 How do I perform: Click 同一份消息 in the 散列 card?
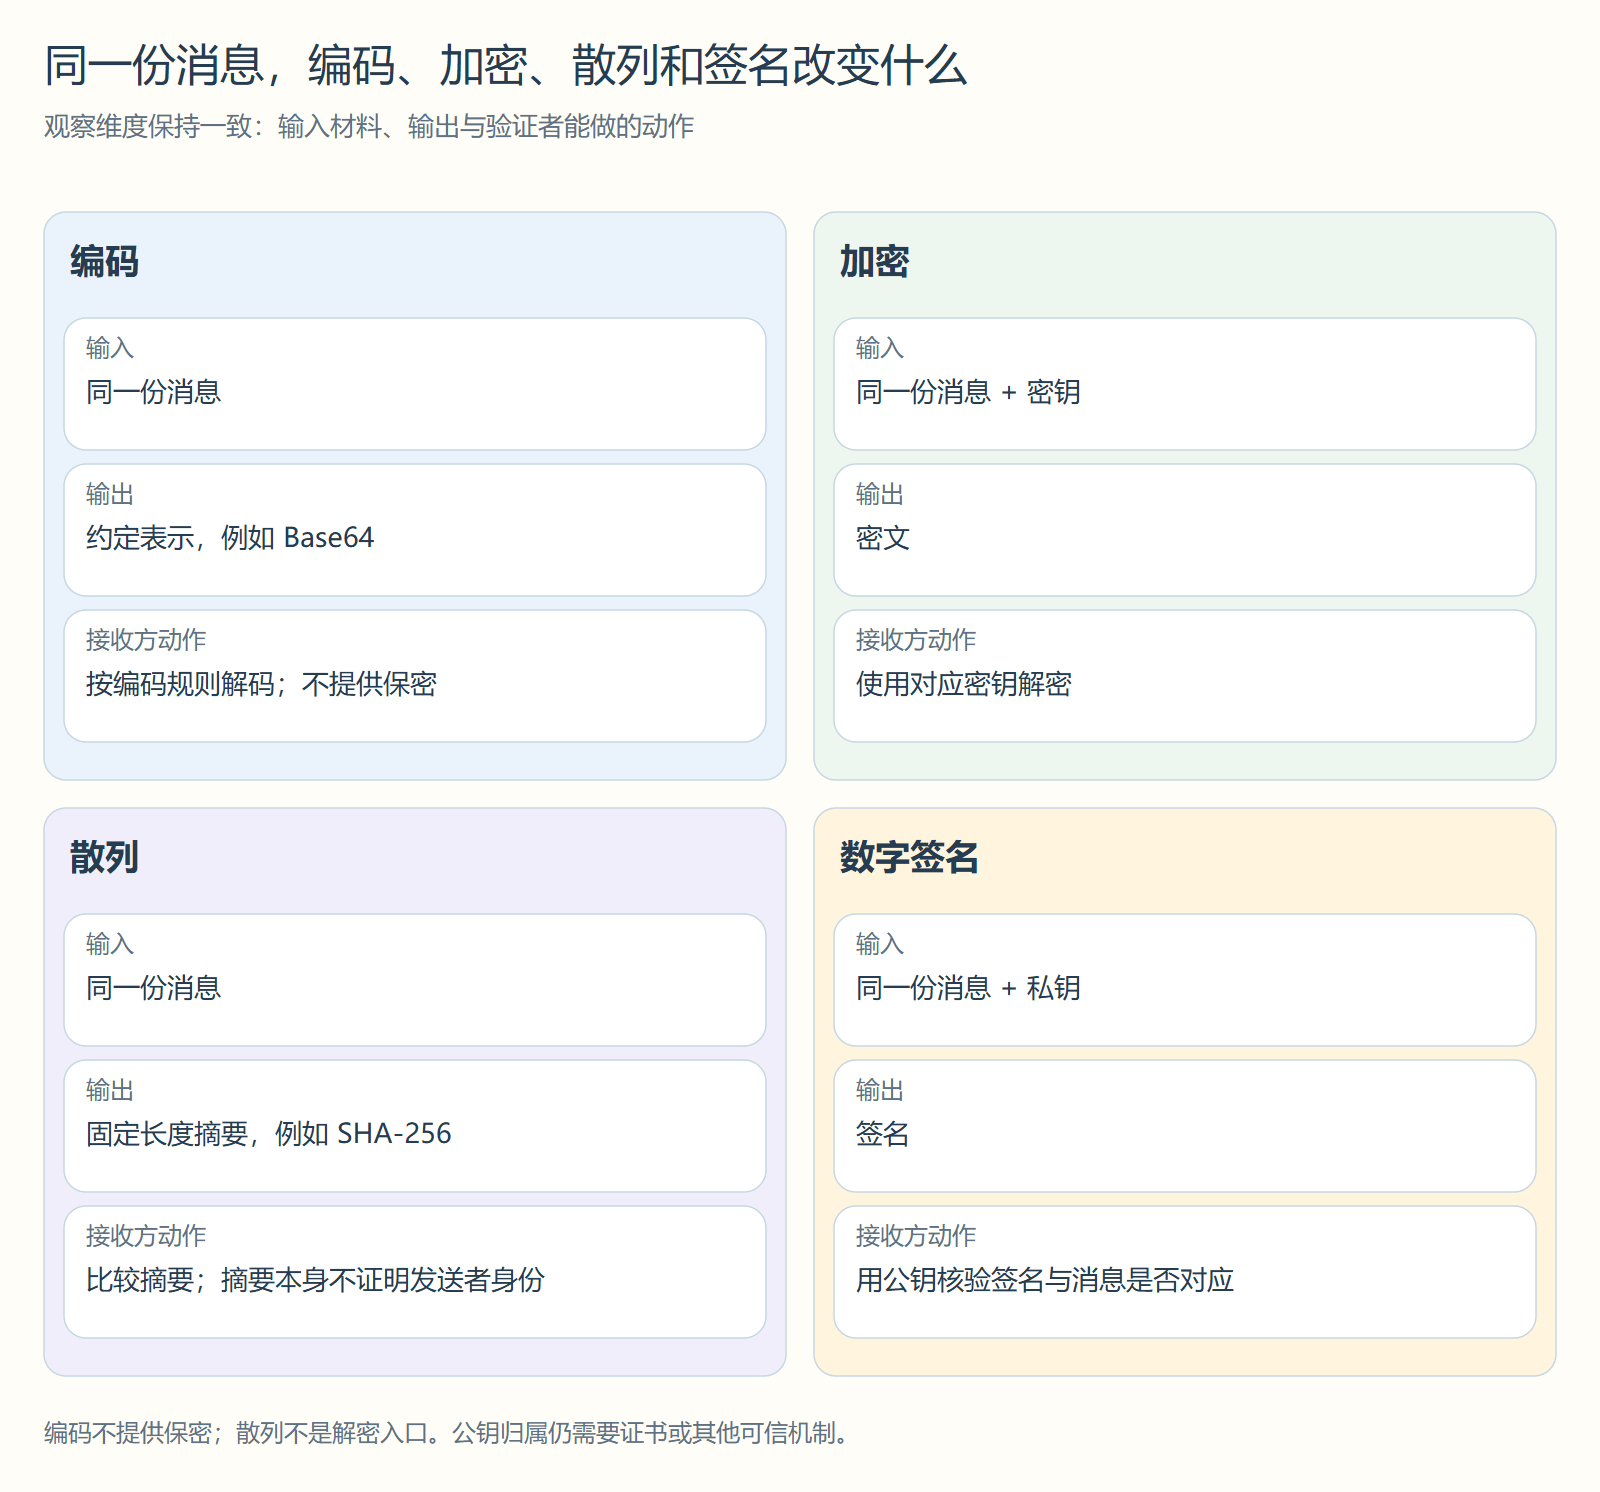coord(153,988)
